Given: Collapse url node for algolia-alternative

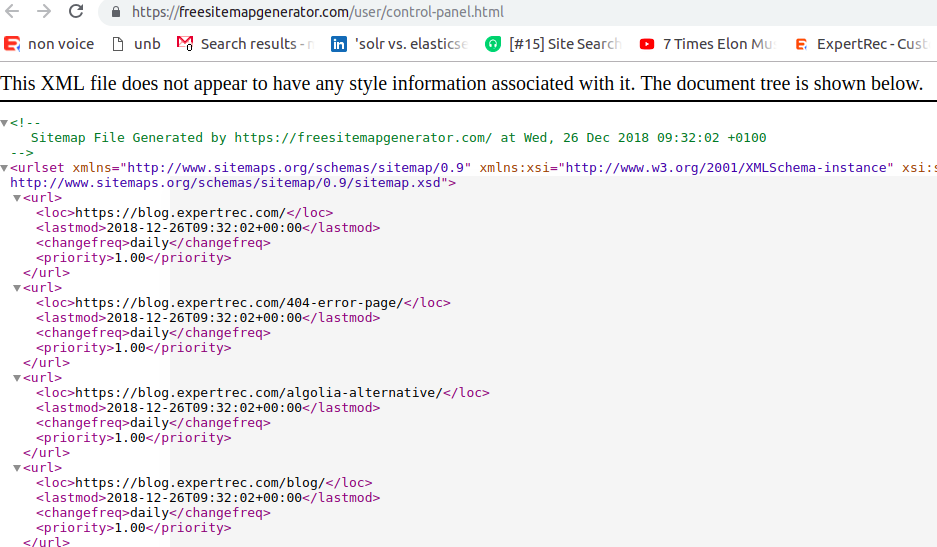Looking at the screenshot, I should pos(17,378).
